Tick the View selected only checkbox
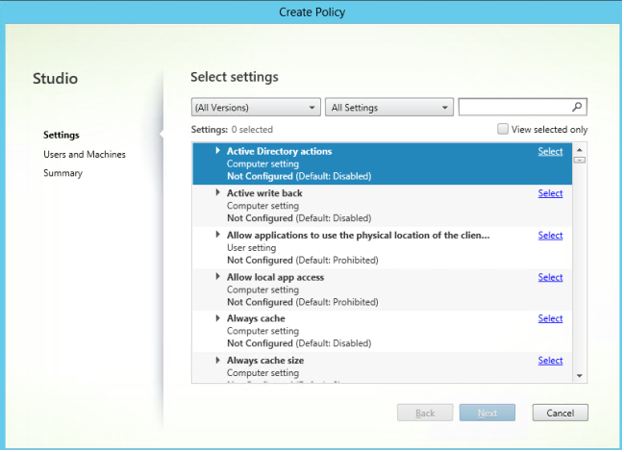624x452 pixels. pos(503,130)
